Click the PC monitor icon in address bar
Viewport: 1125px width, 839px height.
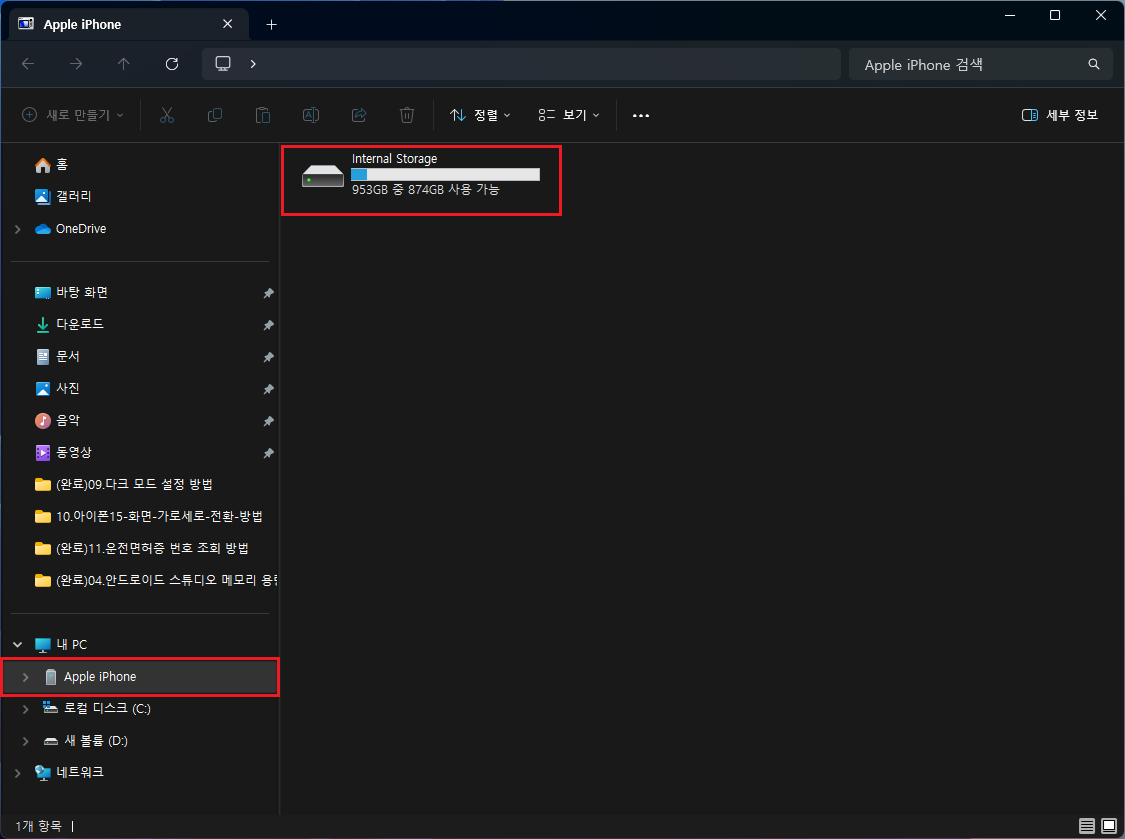(223, 63)
